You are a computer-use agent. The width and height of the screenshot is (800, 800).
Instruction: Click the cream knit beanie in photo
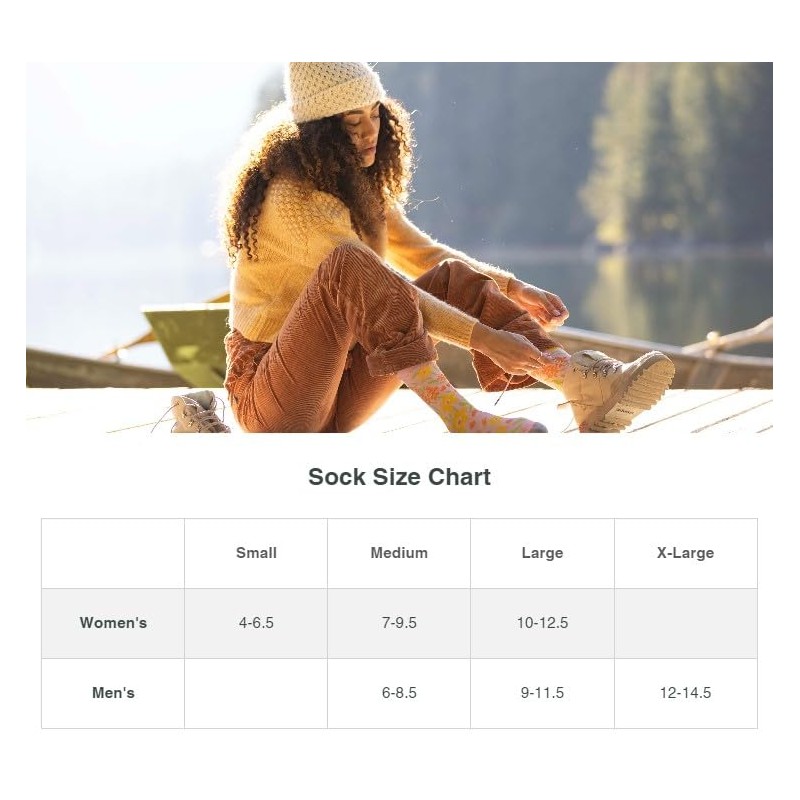331,92
